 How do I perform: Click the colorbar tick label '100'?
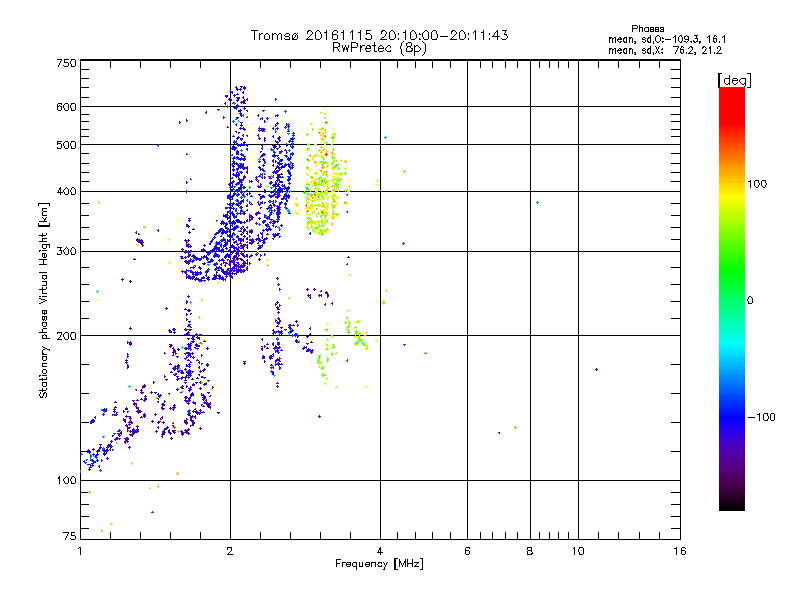pyautogui.click(x=757, y=184)
